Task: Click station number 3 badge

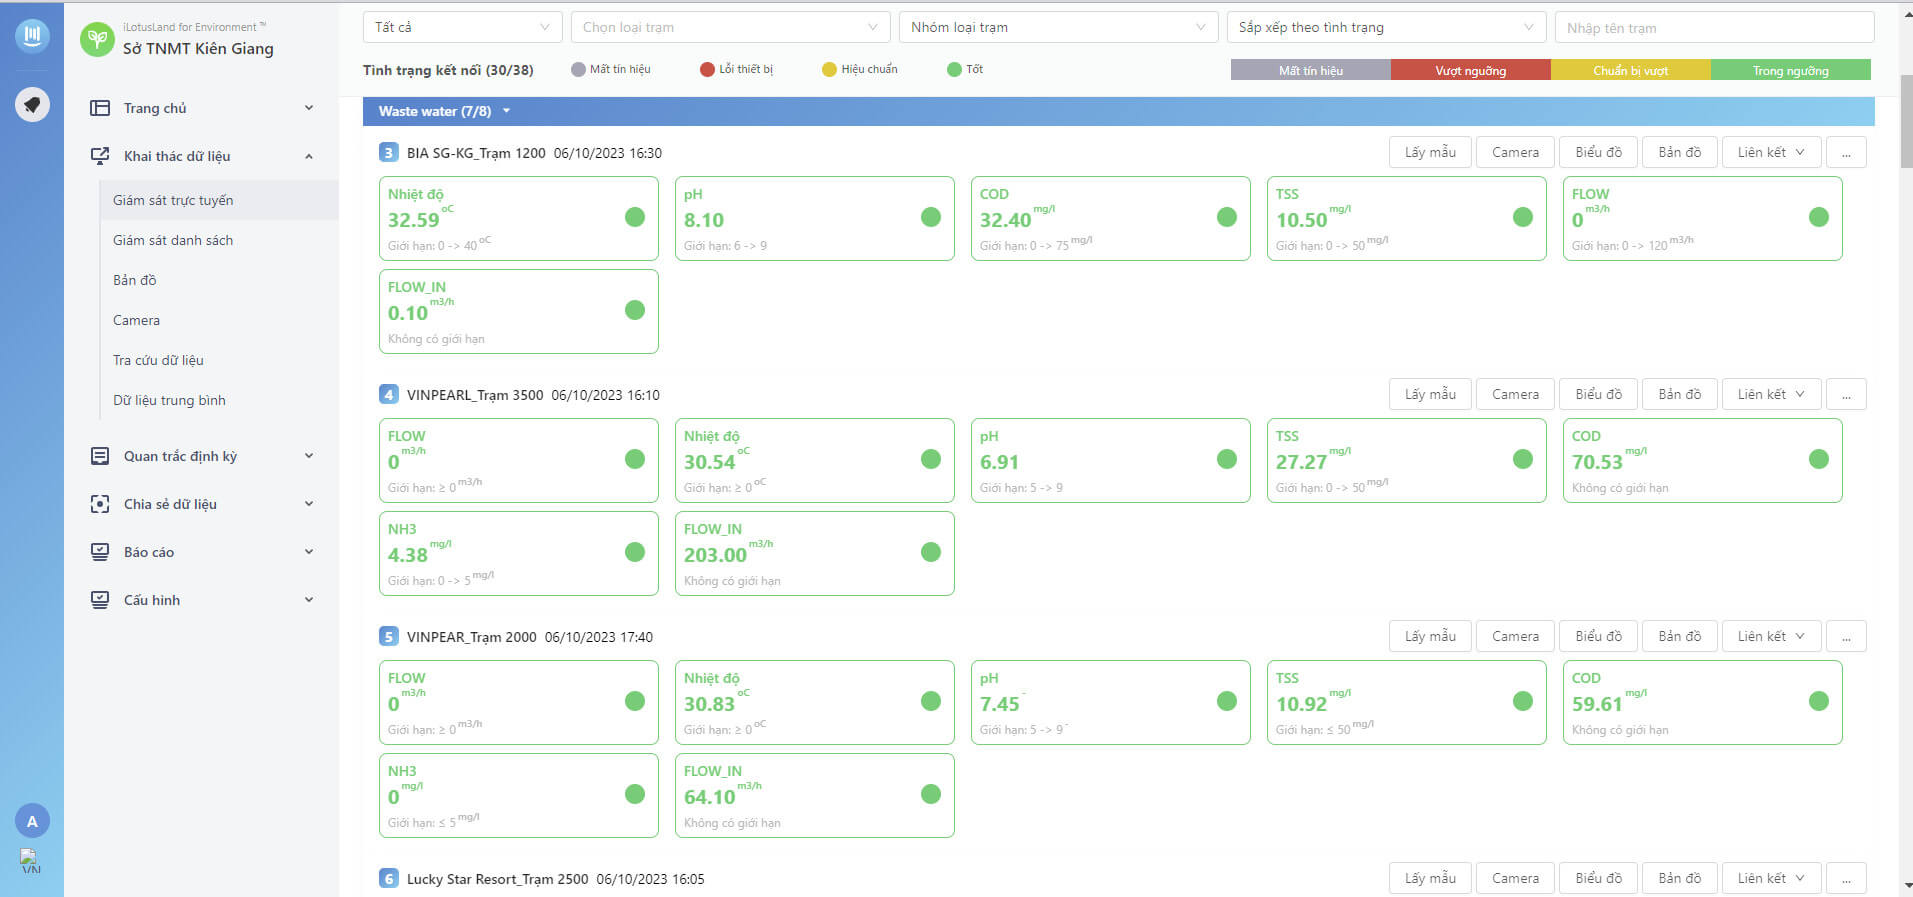Action: pos(389,152)
